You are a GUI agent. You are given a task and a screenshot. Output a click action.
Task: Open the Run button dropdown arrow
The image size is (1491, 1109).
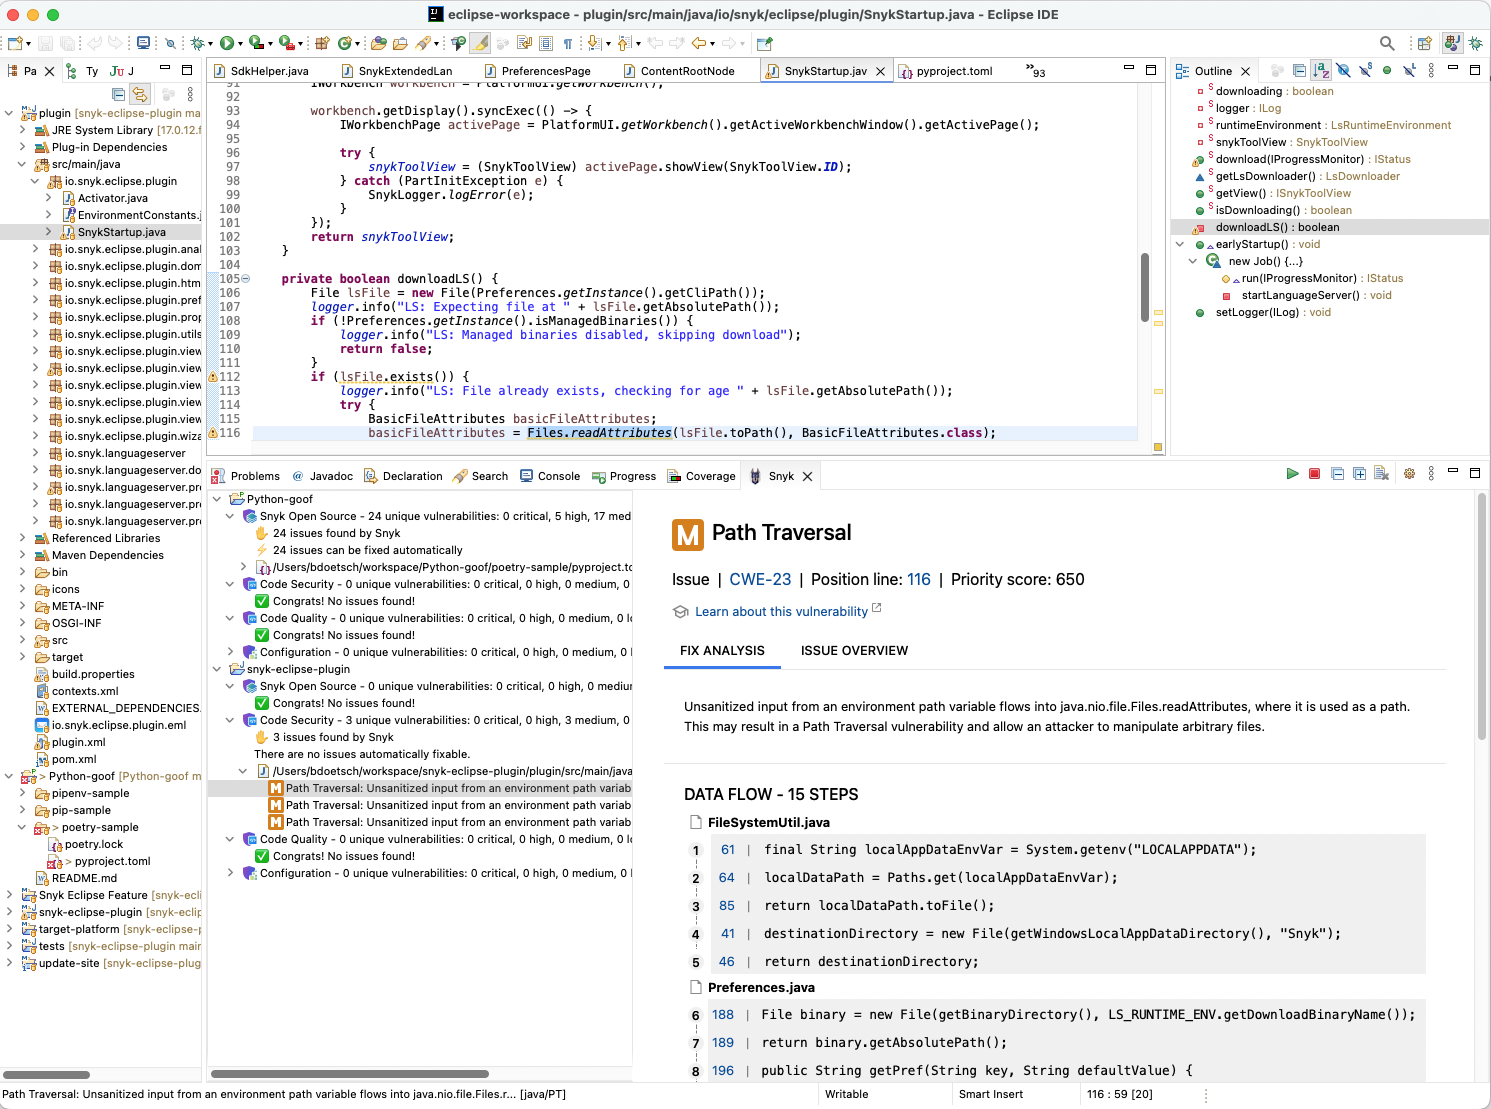pos(240,44)
